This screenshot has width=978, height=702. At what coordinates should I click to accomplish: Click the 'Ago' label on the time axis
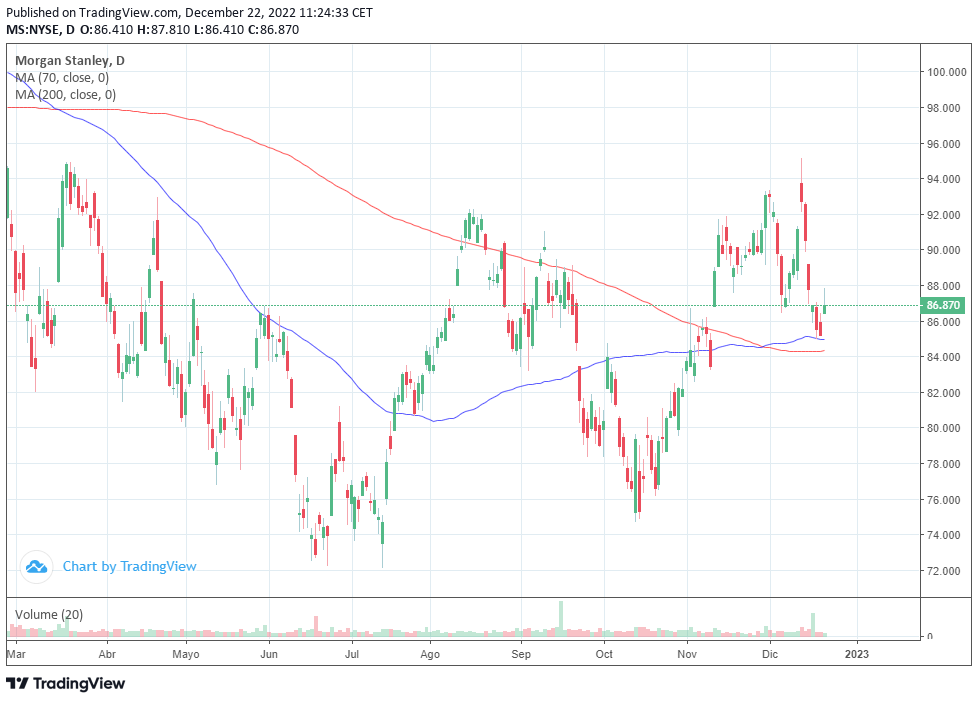click(430, 654)
